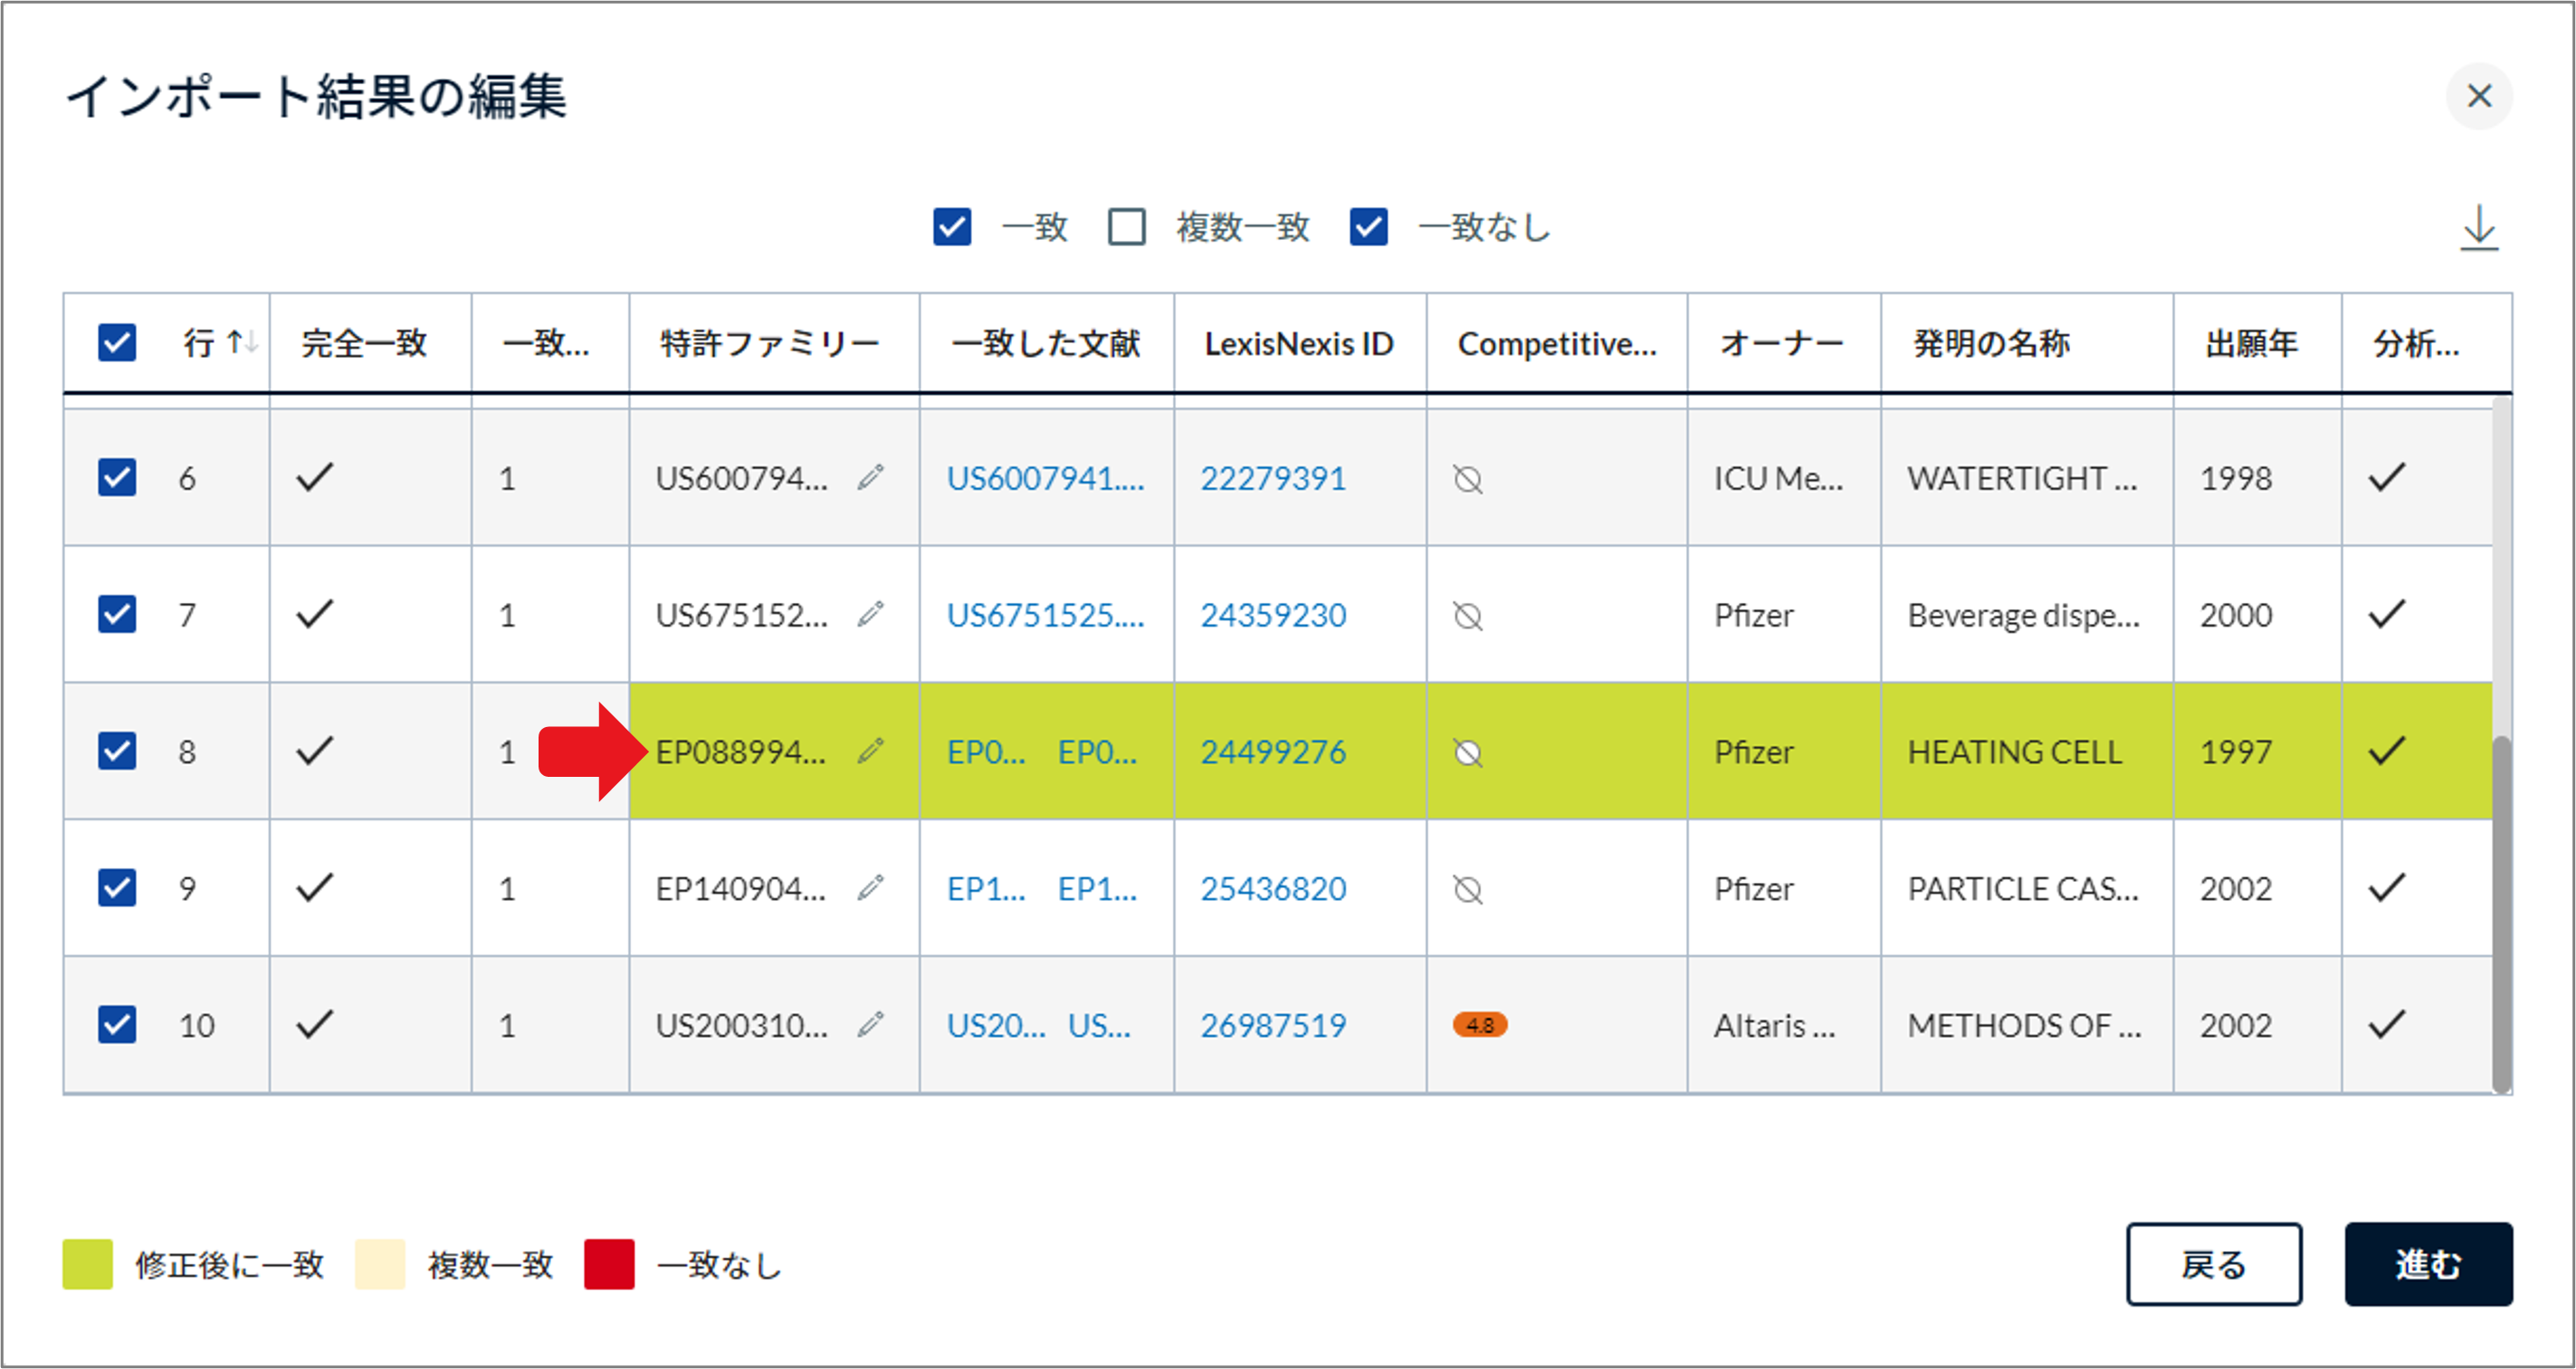
Task: Click the download results icon
Action: pos(2479,228)
